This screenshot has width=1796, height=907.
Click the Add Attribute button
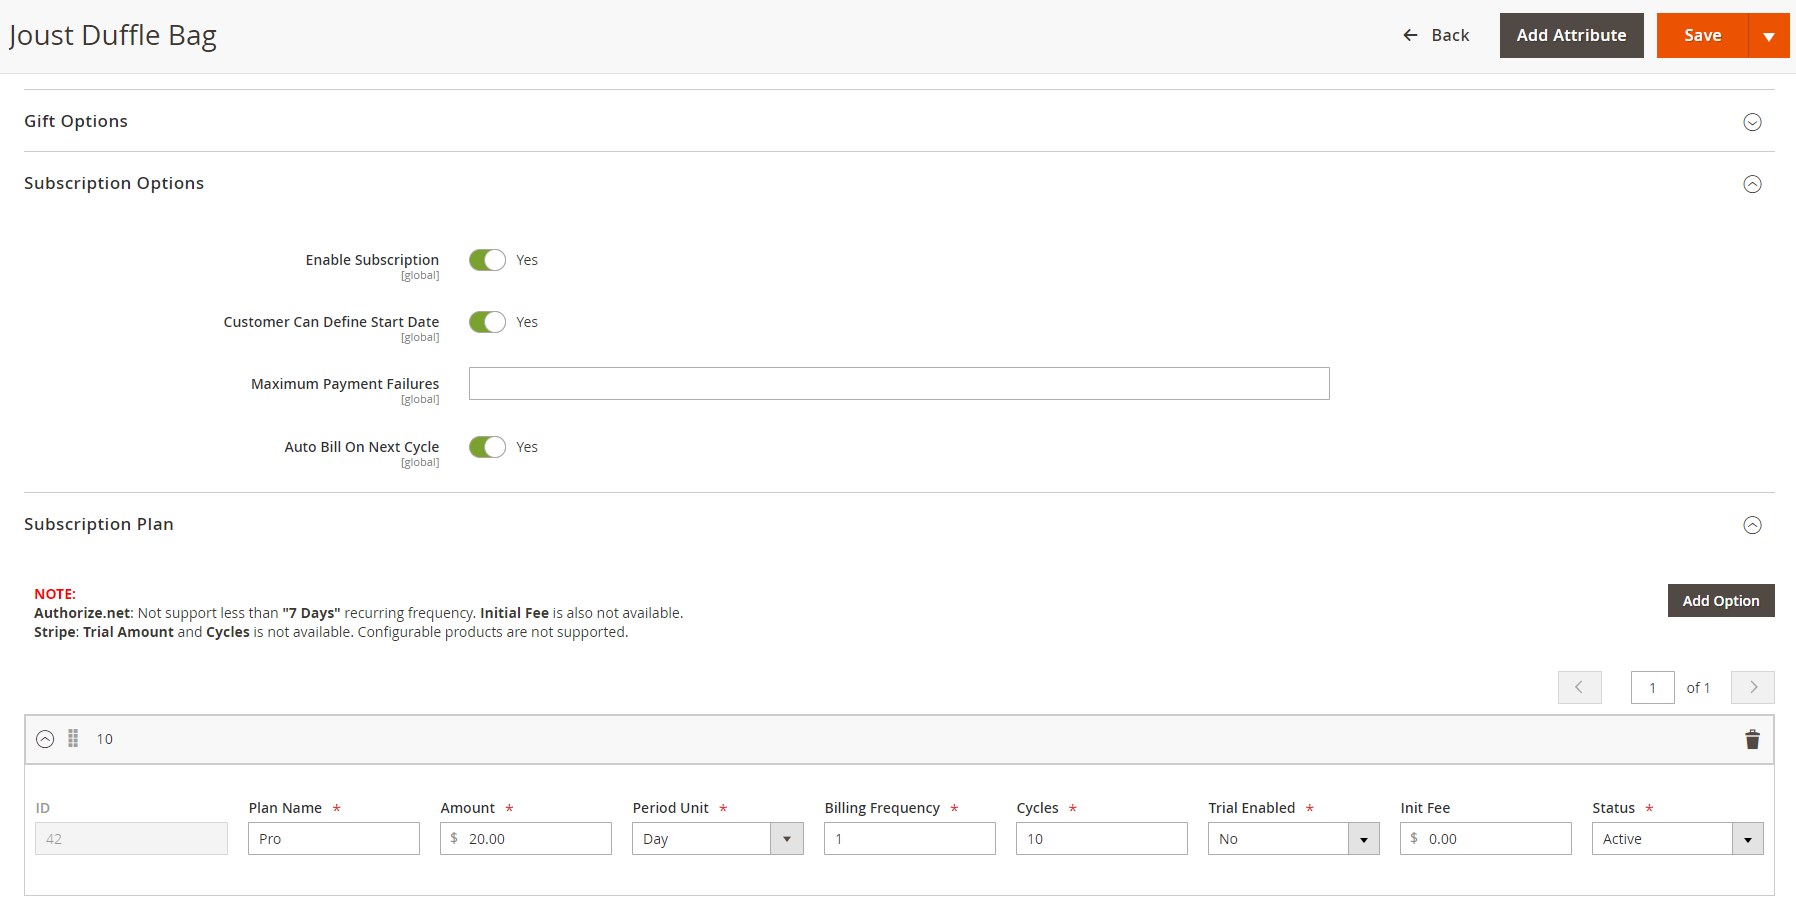[1571, 35]
